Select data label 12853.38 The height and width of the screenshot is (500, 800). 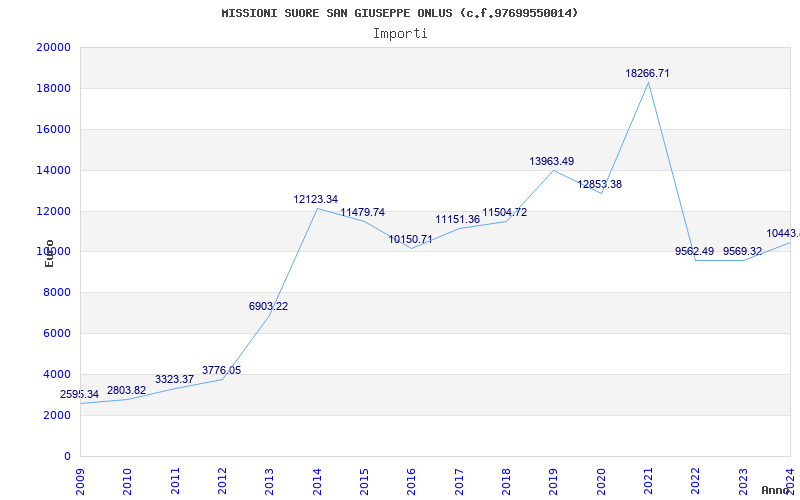599,184
